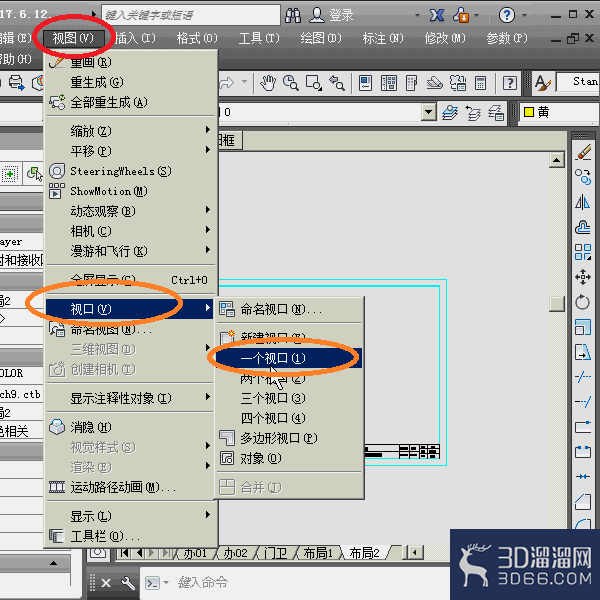Click the help question mark icon
This screenshot has width=600, height=600.
pos(506,15)
